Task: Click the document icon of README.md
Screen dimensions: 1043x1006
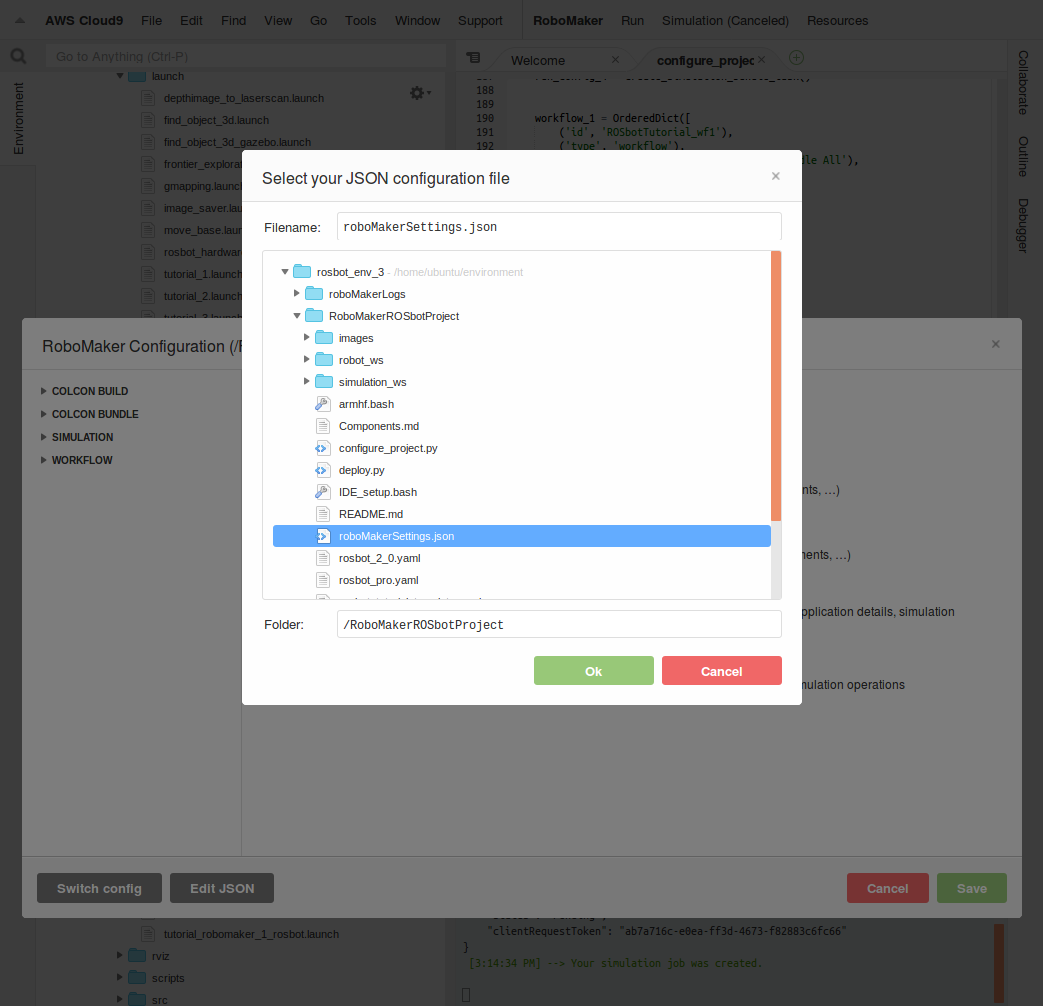Action: tap(323, 514)
